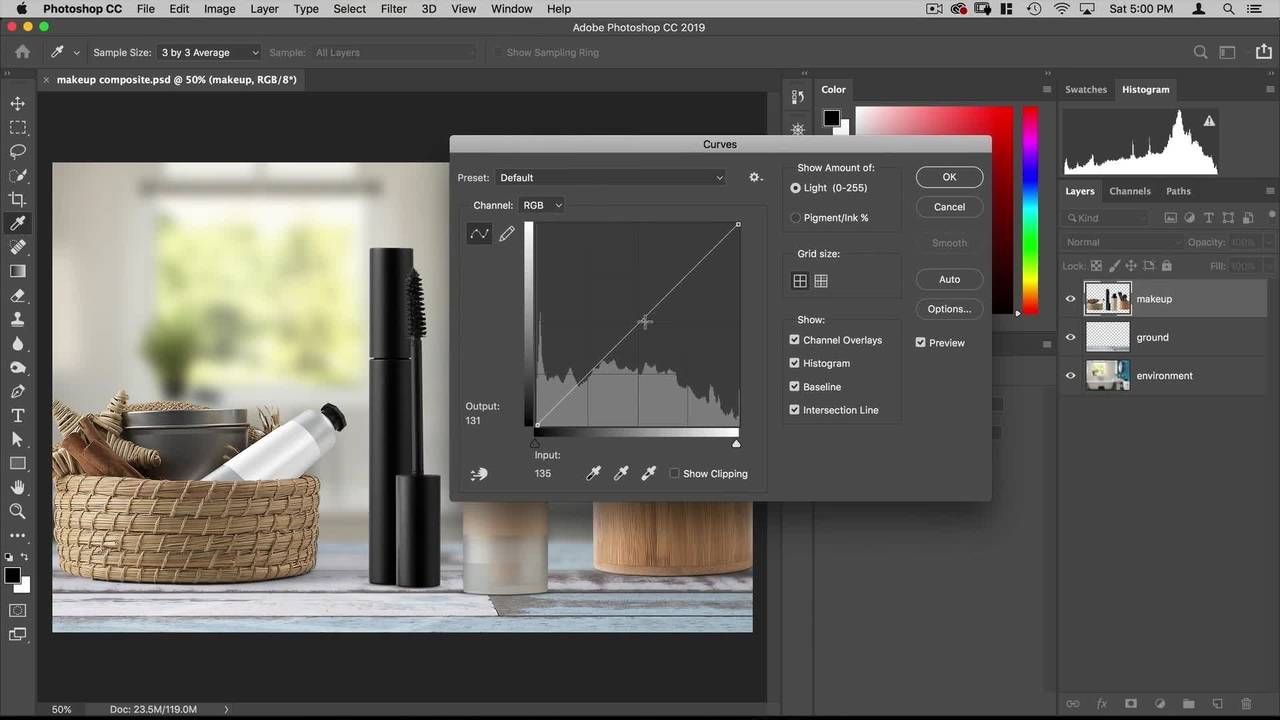Image resolution: width=1280 pixels, height=720 pixels.
Task: Select the Lasso tool
Action: pos(18,151)
